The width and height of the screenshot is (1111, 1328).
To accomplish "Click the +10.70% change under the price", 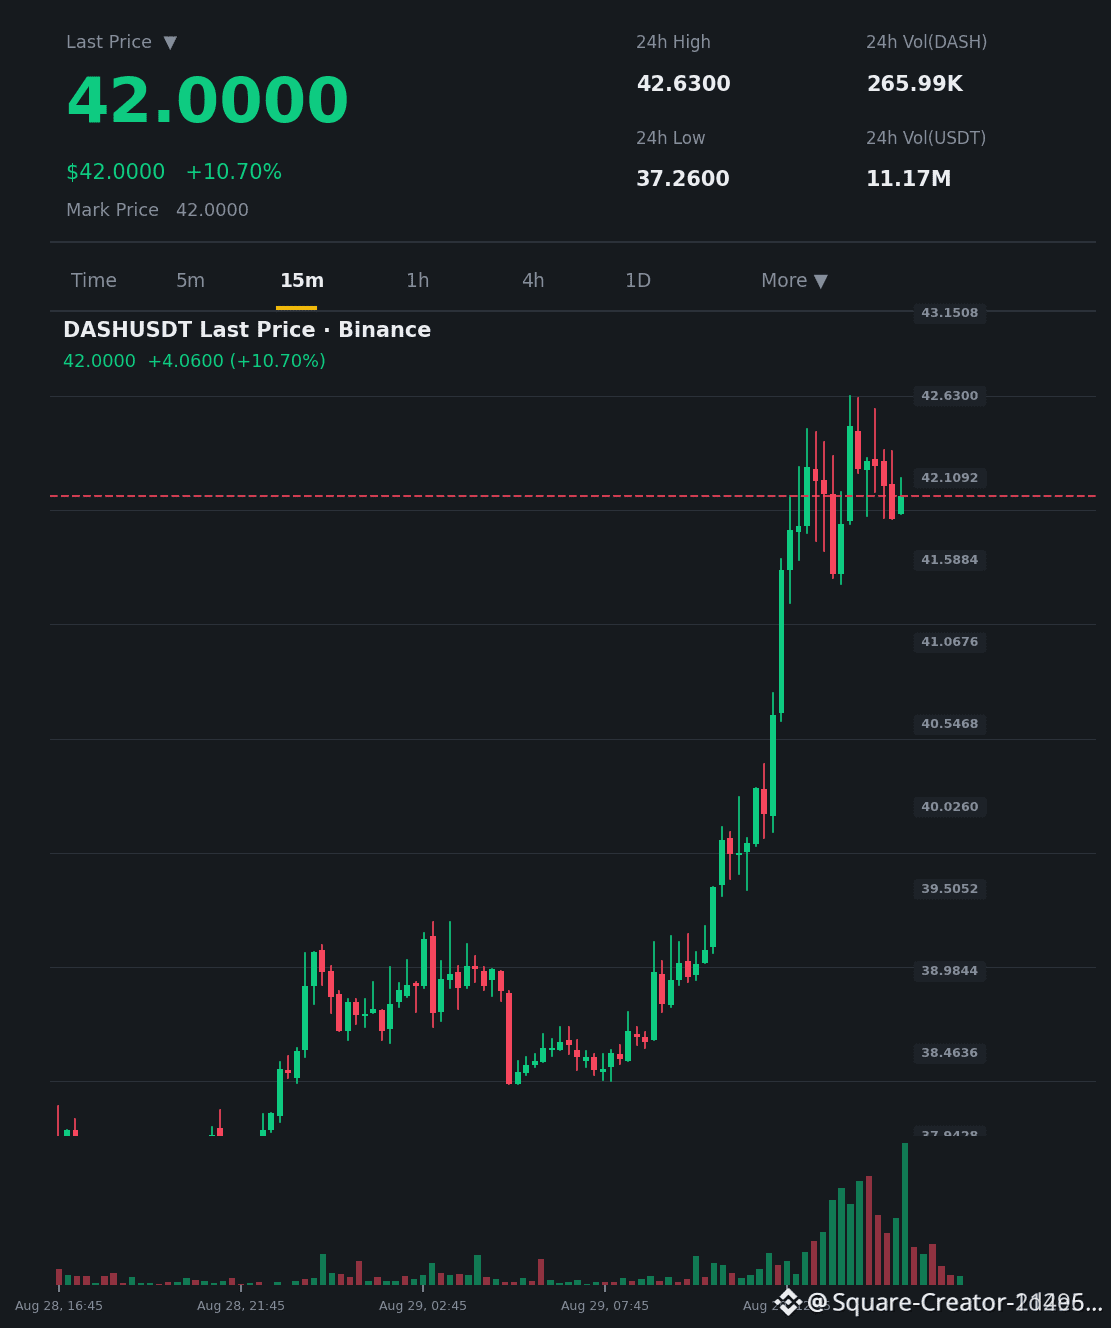I will pos(234,172).
